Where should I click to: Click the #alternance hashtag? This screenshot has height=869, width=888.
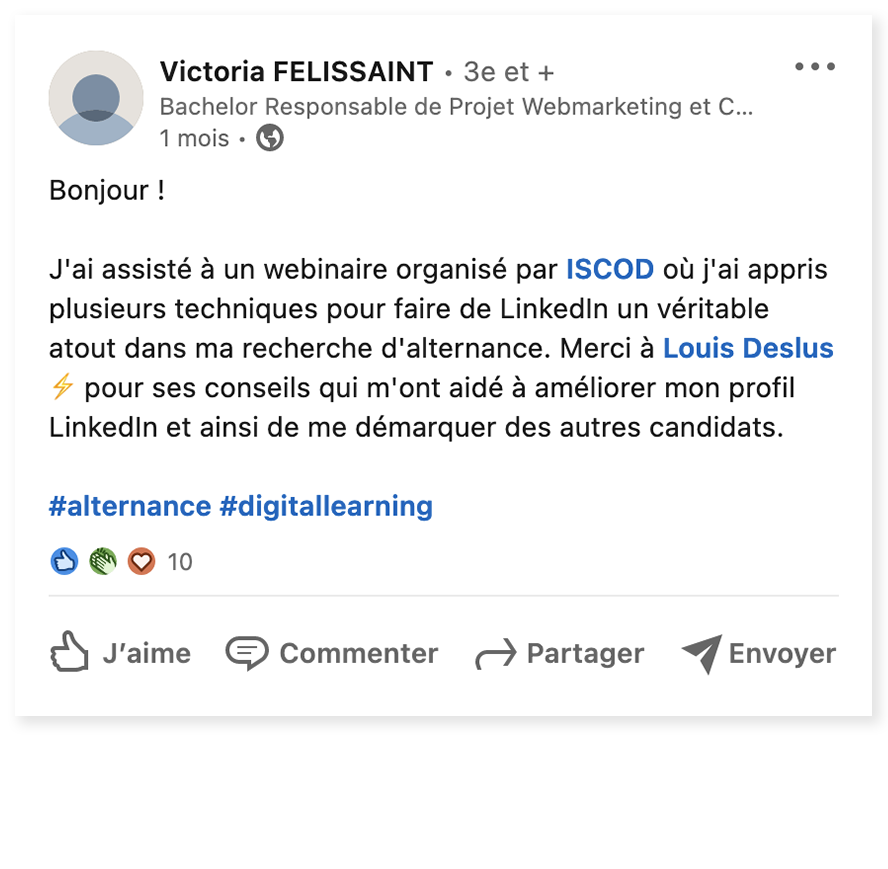click(x=130, y=506)
